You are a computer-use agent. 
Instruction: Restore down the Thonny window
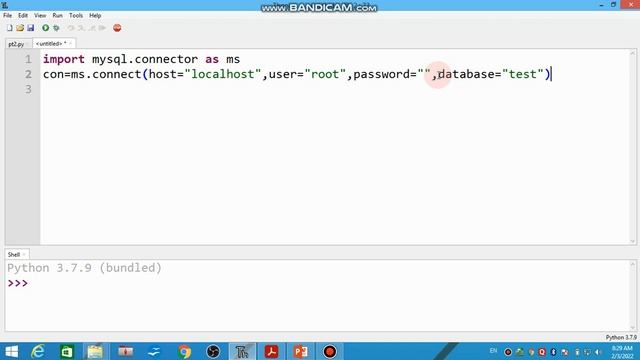[x=613, y=5]
